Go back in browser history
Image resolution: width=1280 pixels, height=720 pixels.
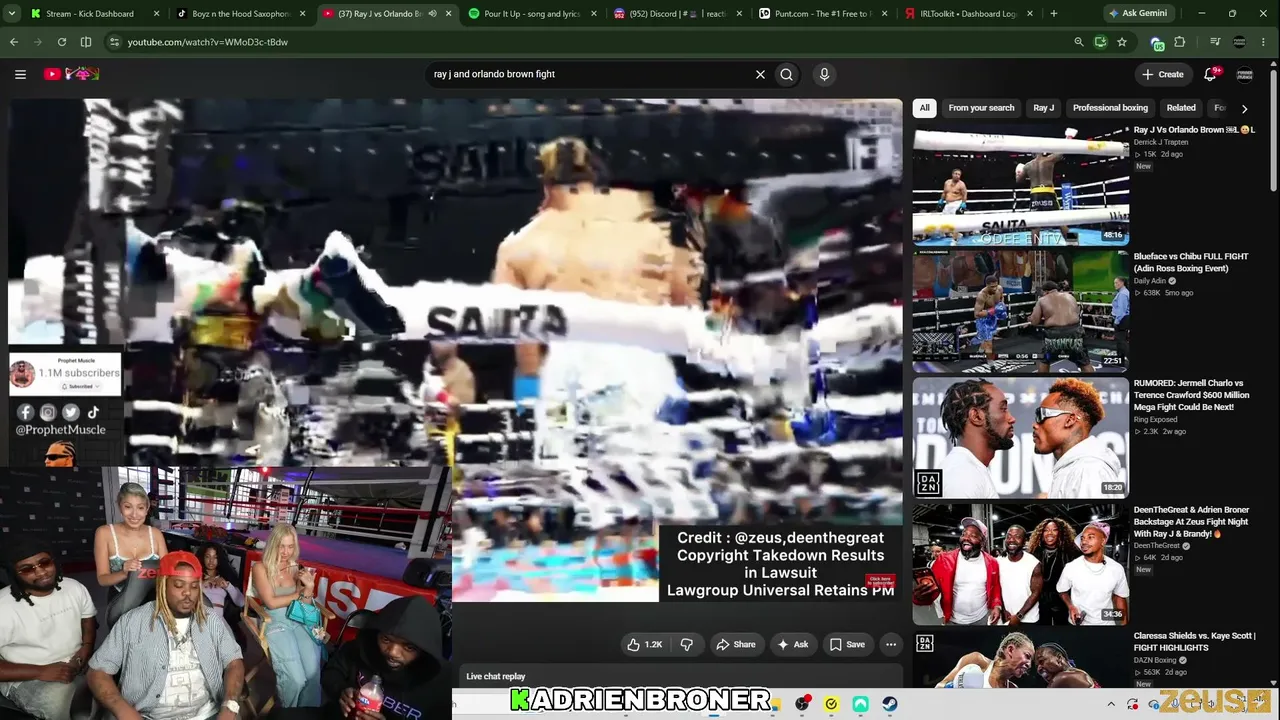tap(14, 42)
